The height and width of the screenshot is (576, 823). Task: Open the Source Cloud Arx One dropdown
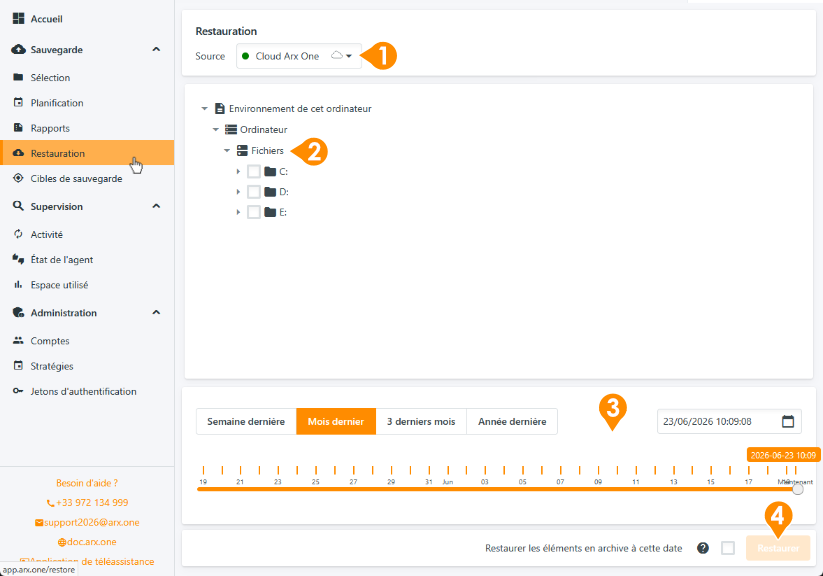299,56
